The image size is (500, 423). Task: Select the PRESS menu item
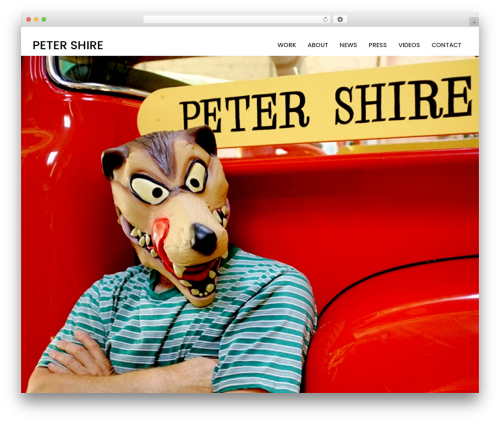377,45
